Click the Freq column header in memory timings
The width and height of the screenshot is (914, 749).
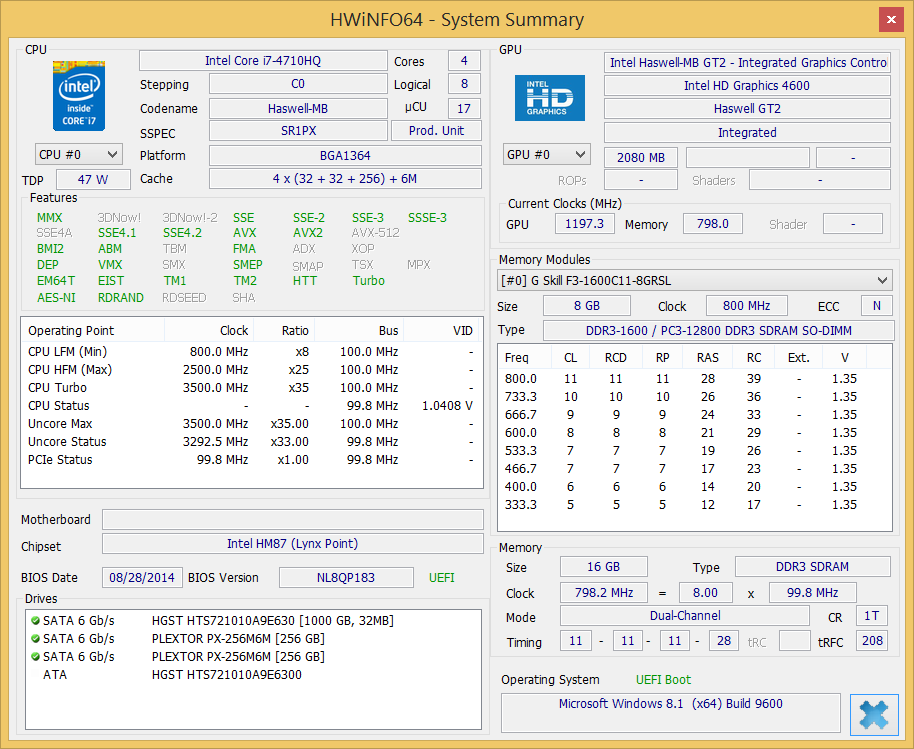[525, 357]
